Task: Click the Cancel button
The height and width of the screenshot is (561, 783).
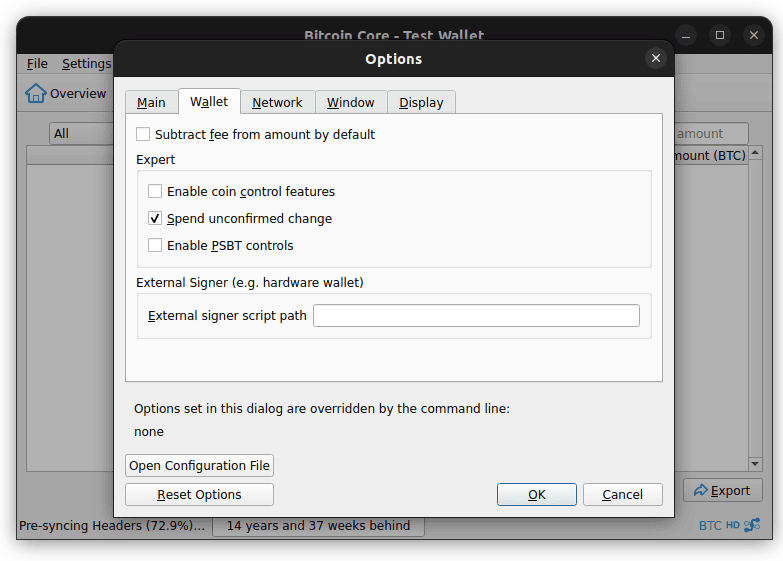Action: (x=623, y=495)
